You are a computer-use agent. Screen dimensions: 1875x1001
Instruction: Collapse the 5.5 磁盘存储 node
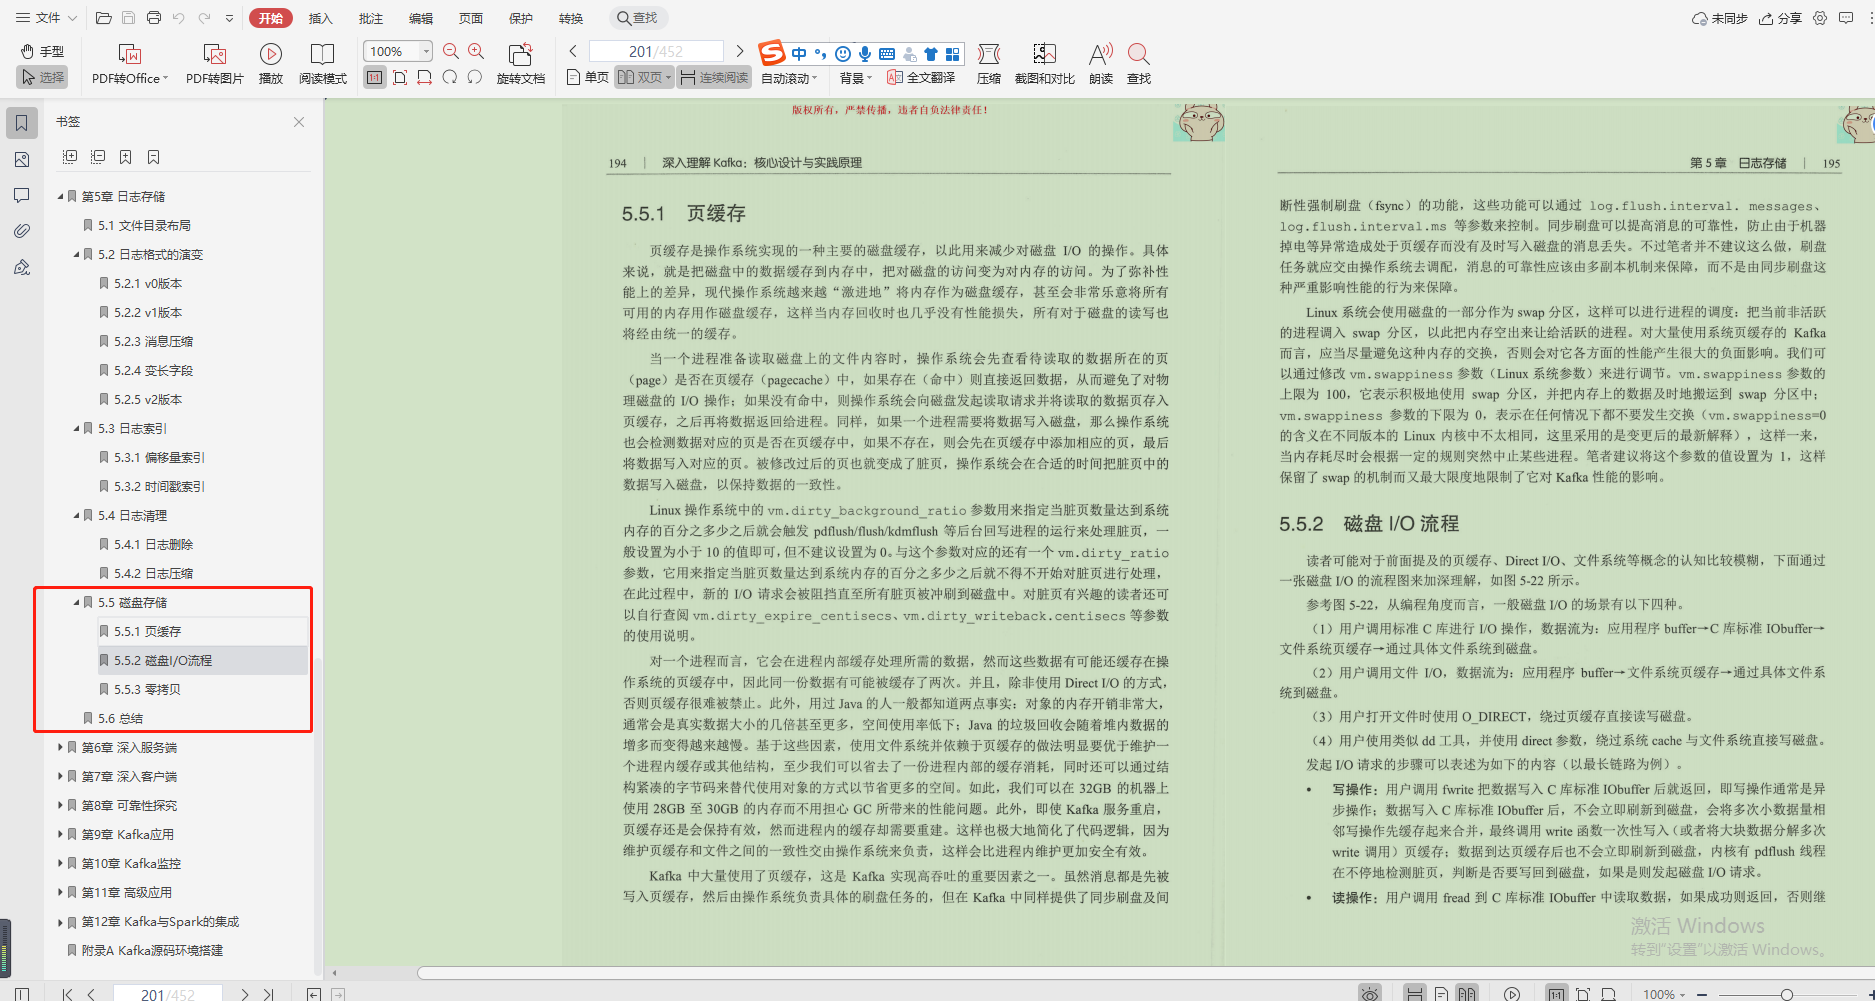pos(76,603)
